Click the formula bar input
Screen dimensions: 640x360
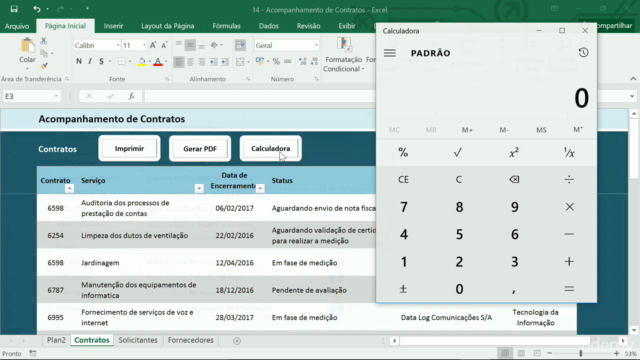coord(260,96)
